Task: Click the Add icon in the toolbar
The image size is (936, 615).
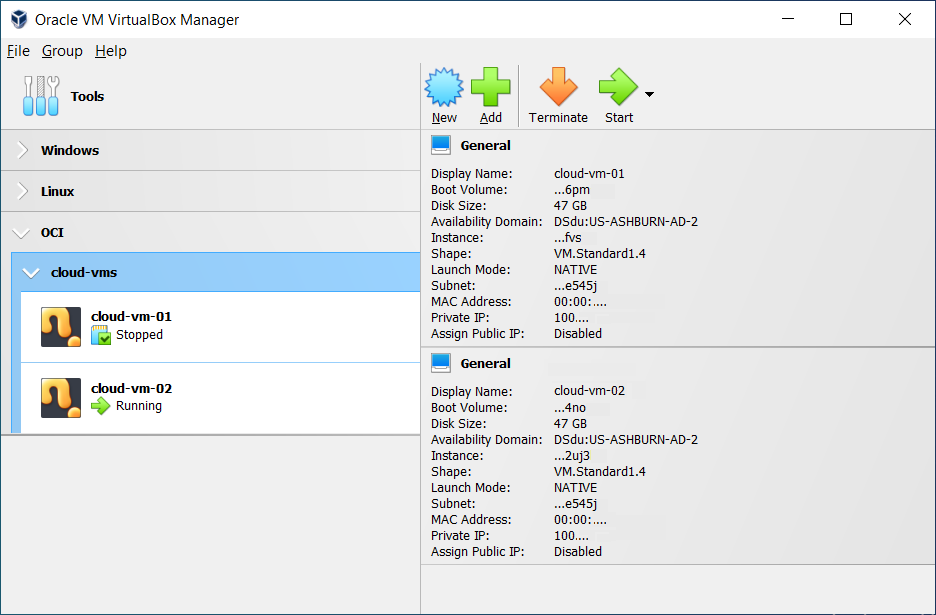Action: click(x=491, y=88)
